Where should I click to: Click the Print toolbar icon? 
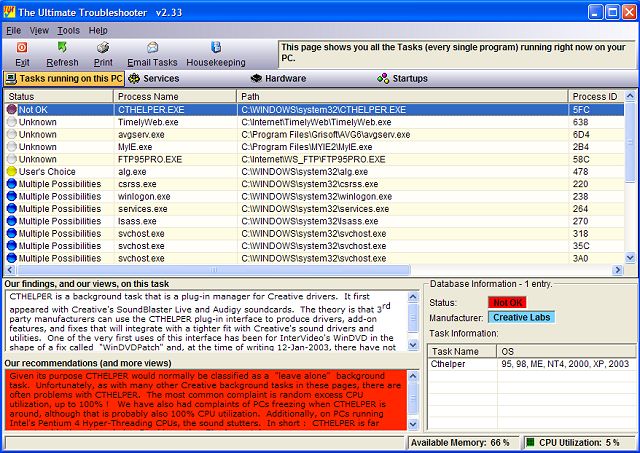103,48
